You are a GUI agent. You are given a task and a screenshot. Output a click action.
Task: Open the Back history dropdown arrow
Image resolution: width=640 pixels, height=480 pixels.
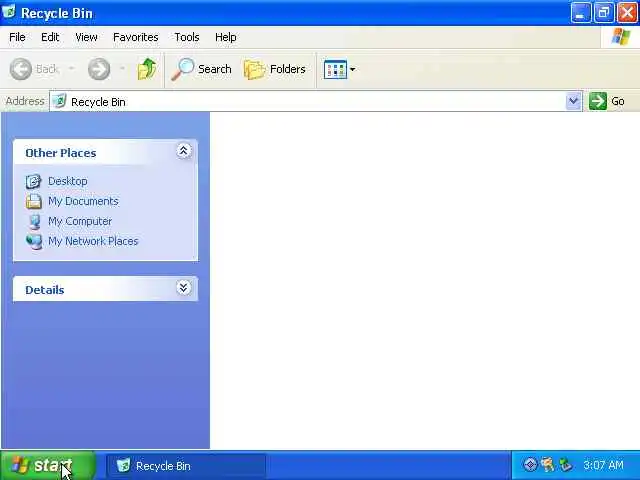(71, 69)
